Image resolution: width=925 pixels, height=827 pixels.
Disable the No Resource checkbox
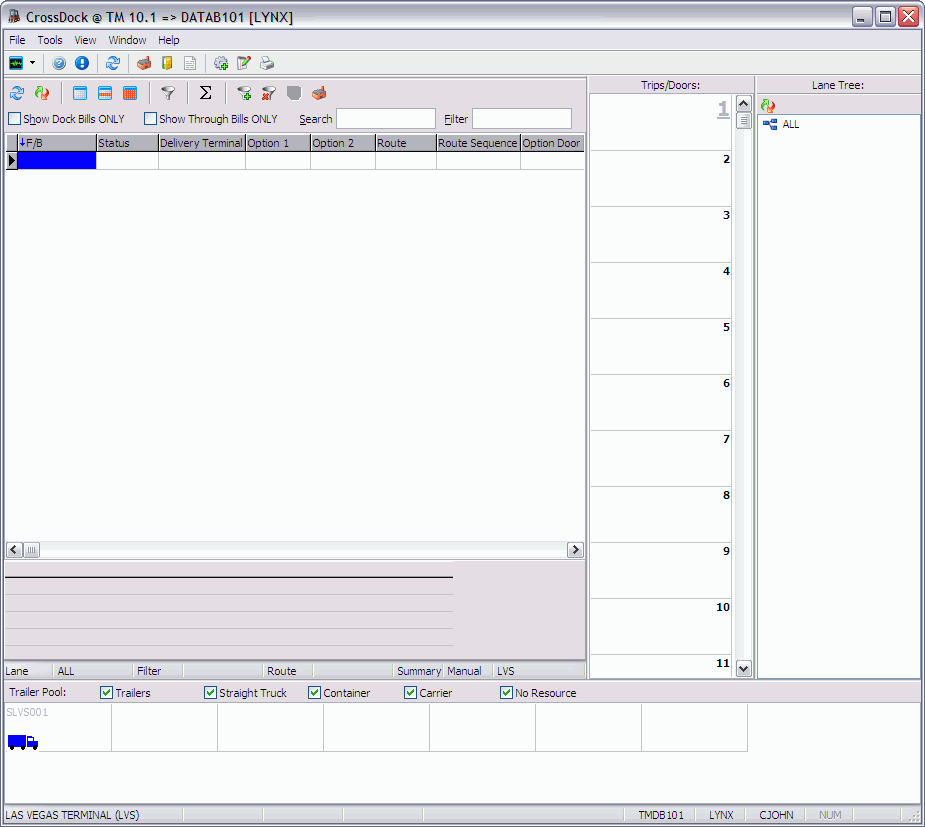(x=506, y=692)
